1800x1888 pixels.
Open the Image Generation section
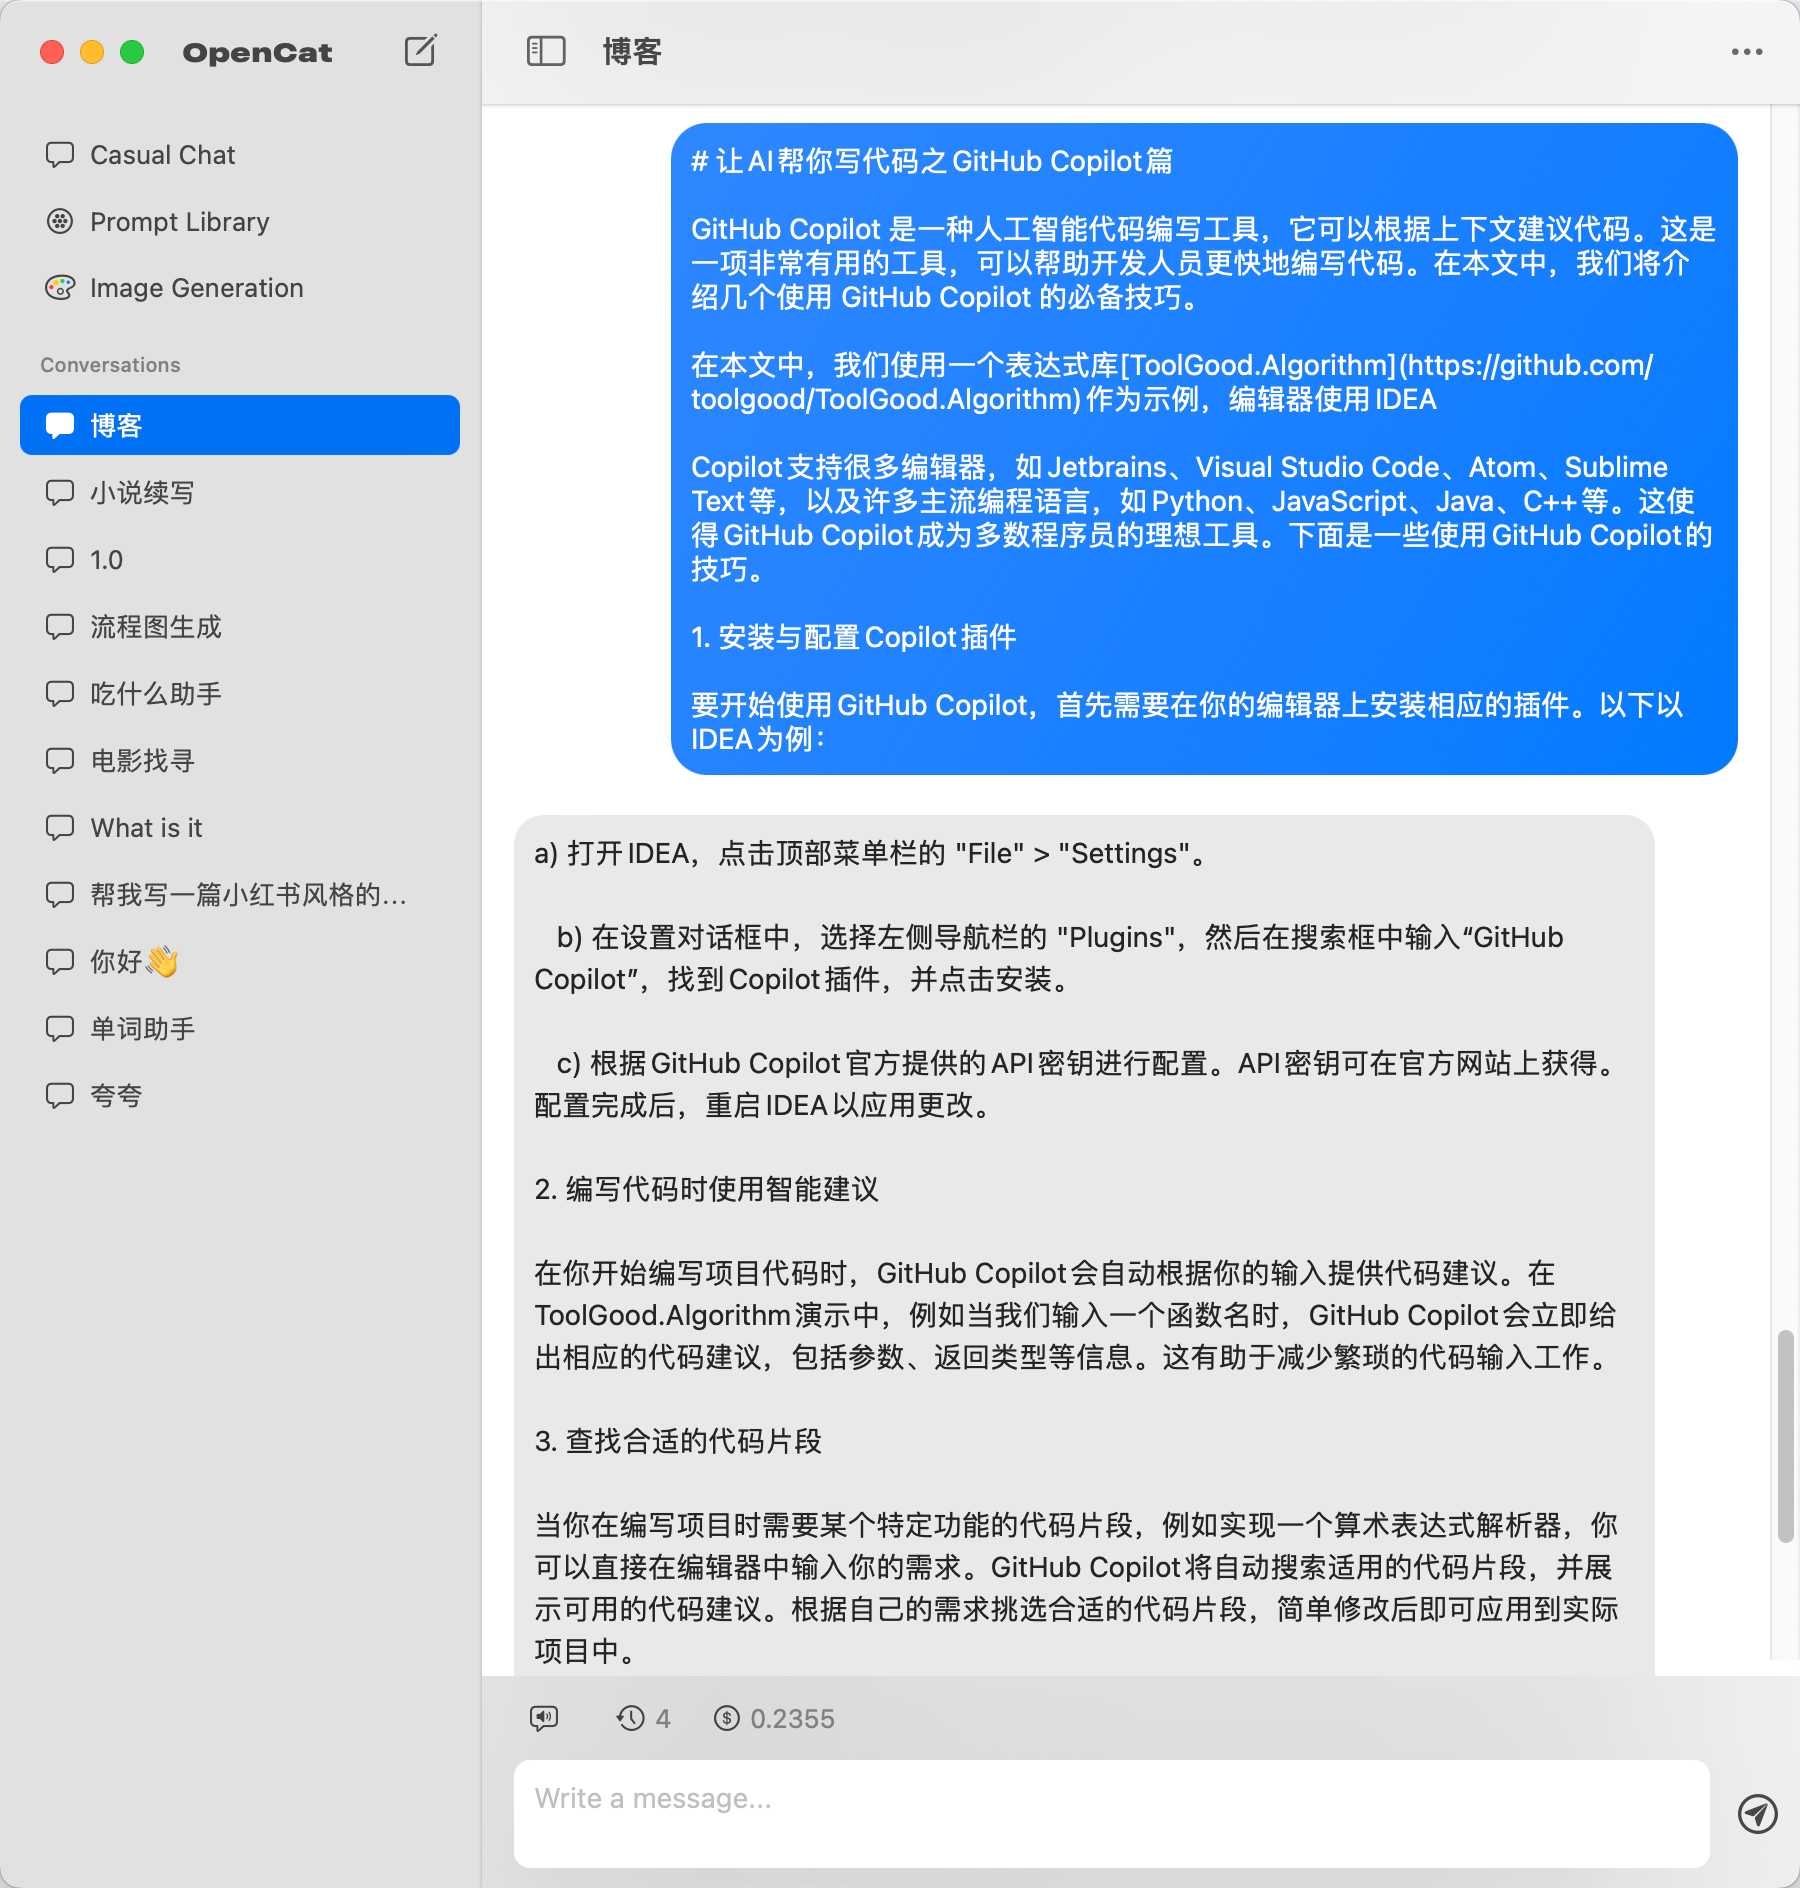[x=240, y=288]
